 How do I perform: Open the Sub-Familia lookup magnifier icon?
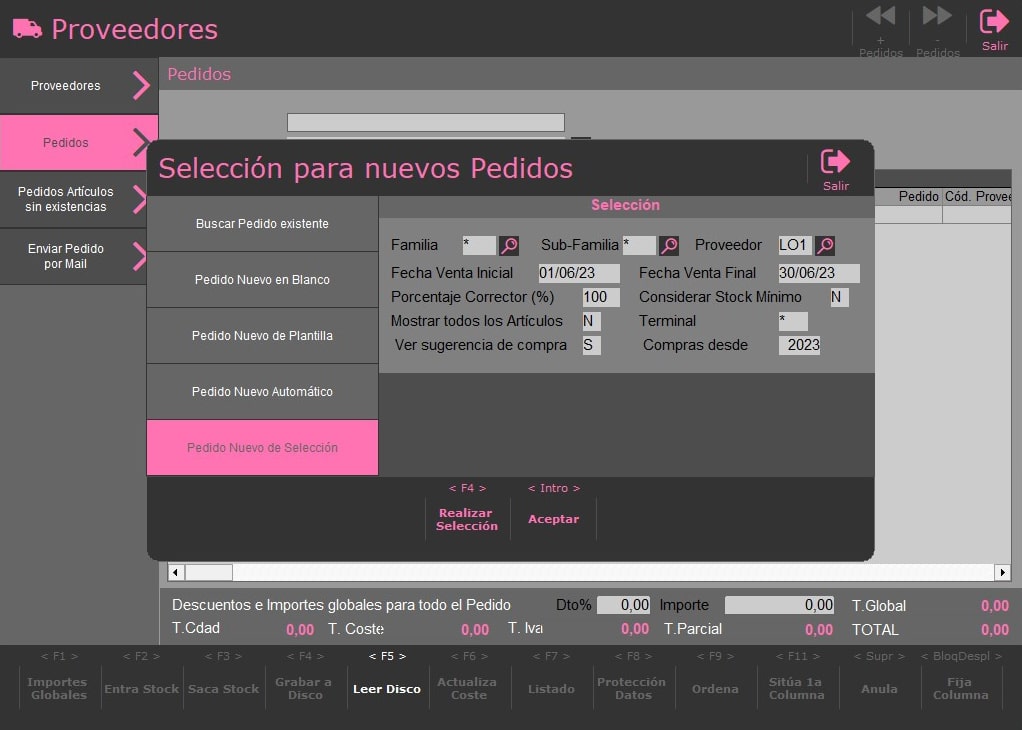[669, 246]
